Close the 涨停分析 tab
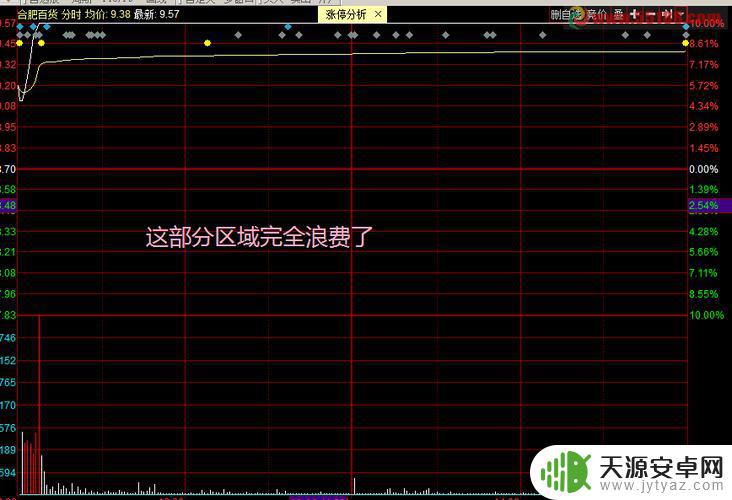 pos(378,14)
